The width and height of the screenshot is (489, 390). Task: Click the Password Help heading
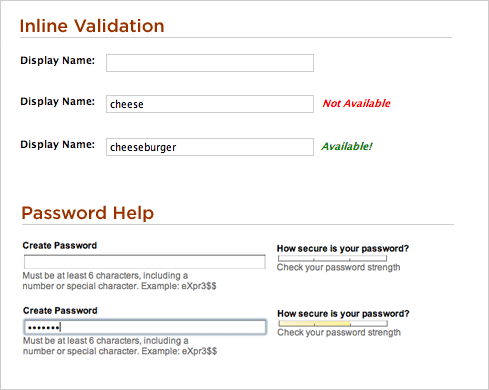[x=88, y=213]
